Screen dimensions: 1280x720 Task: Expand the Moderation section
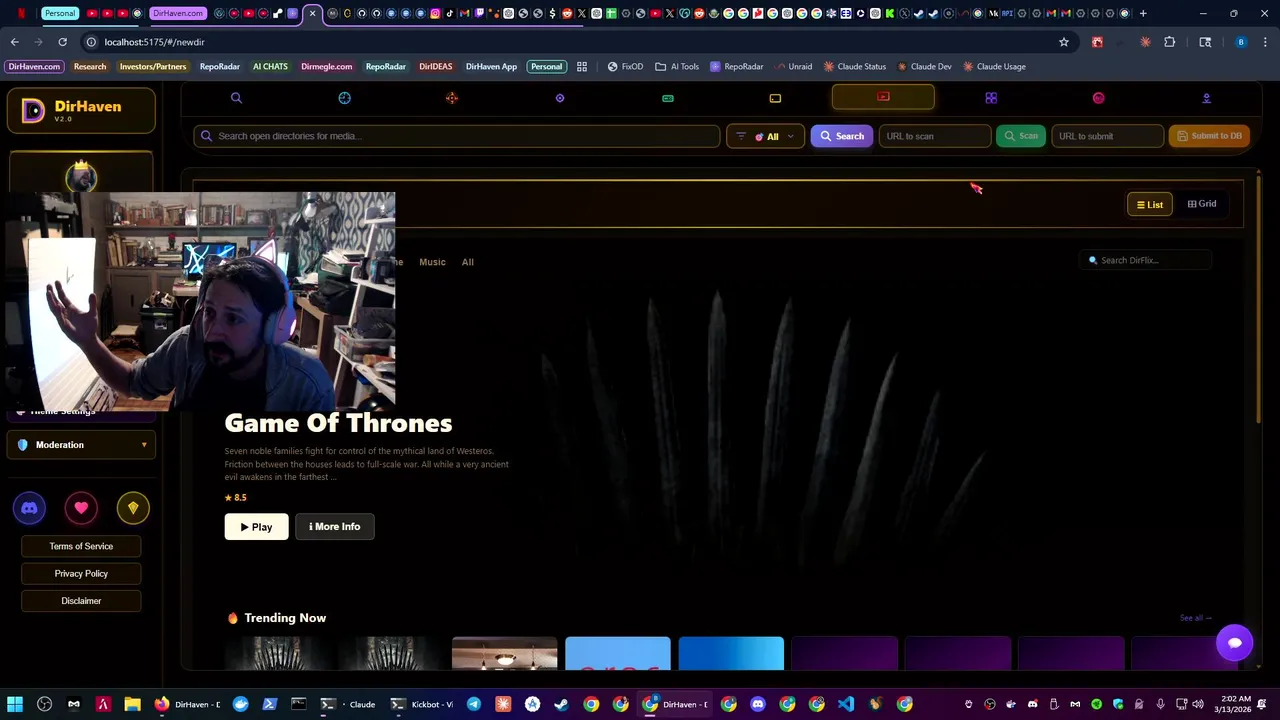coord(82,445)
